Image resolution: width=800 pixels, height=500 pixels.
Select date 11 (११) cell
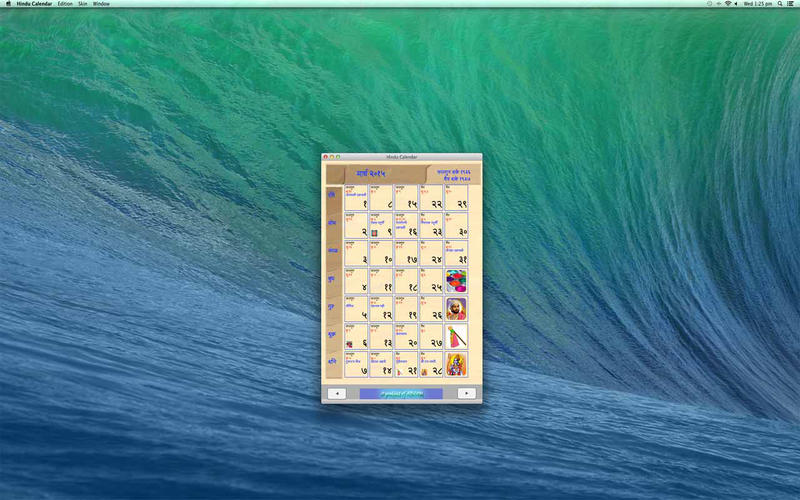pos(381,281)
